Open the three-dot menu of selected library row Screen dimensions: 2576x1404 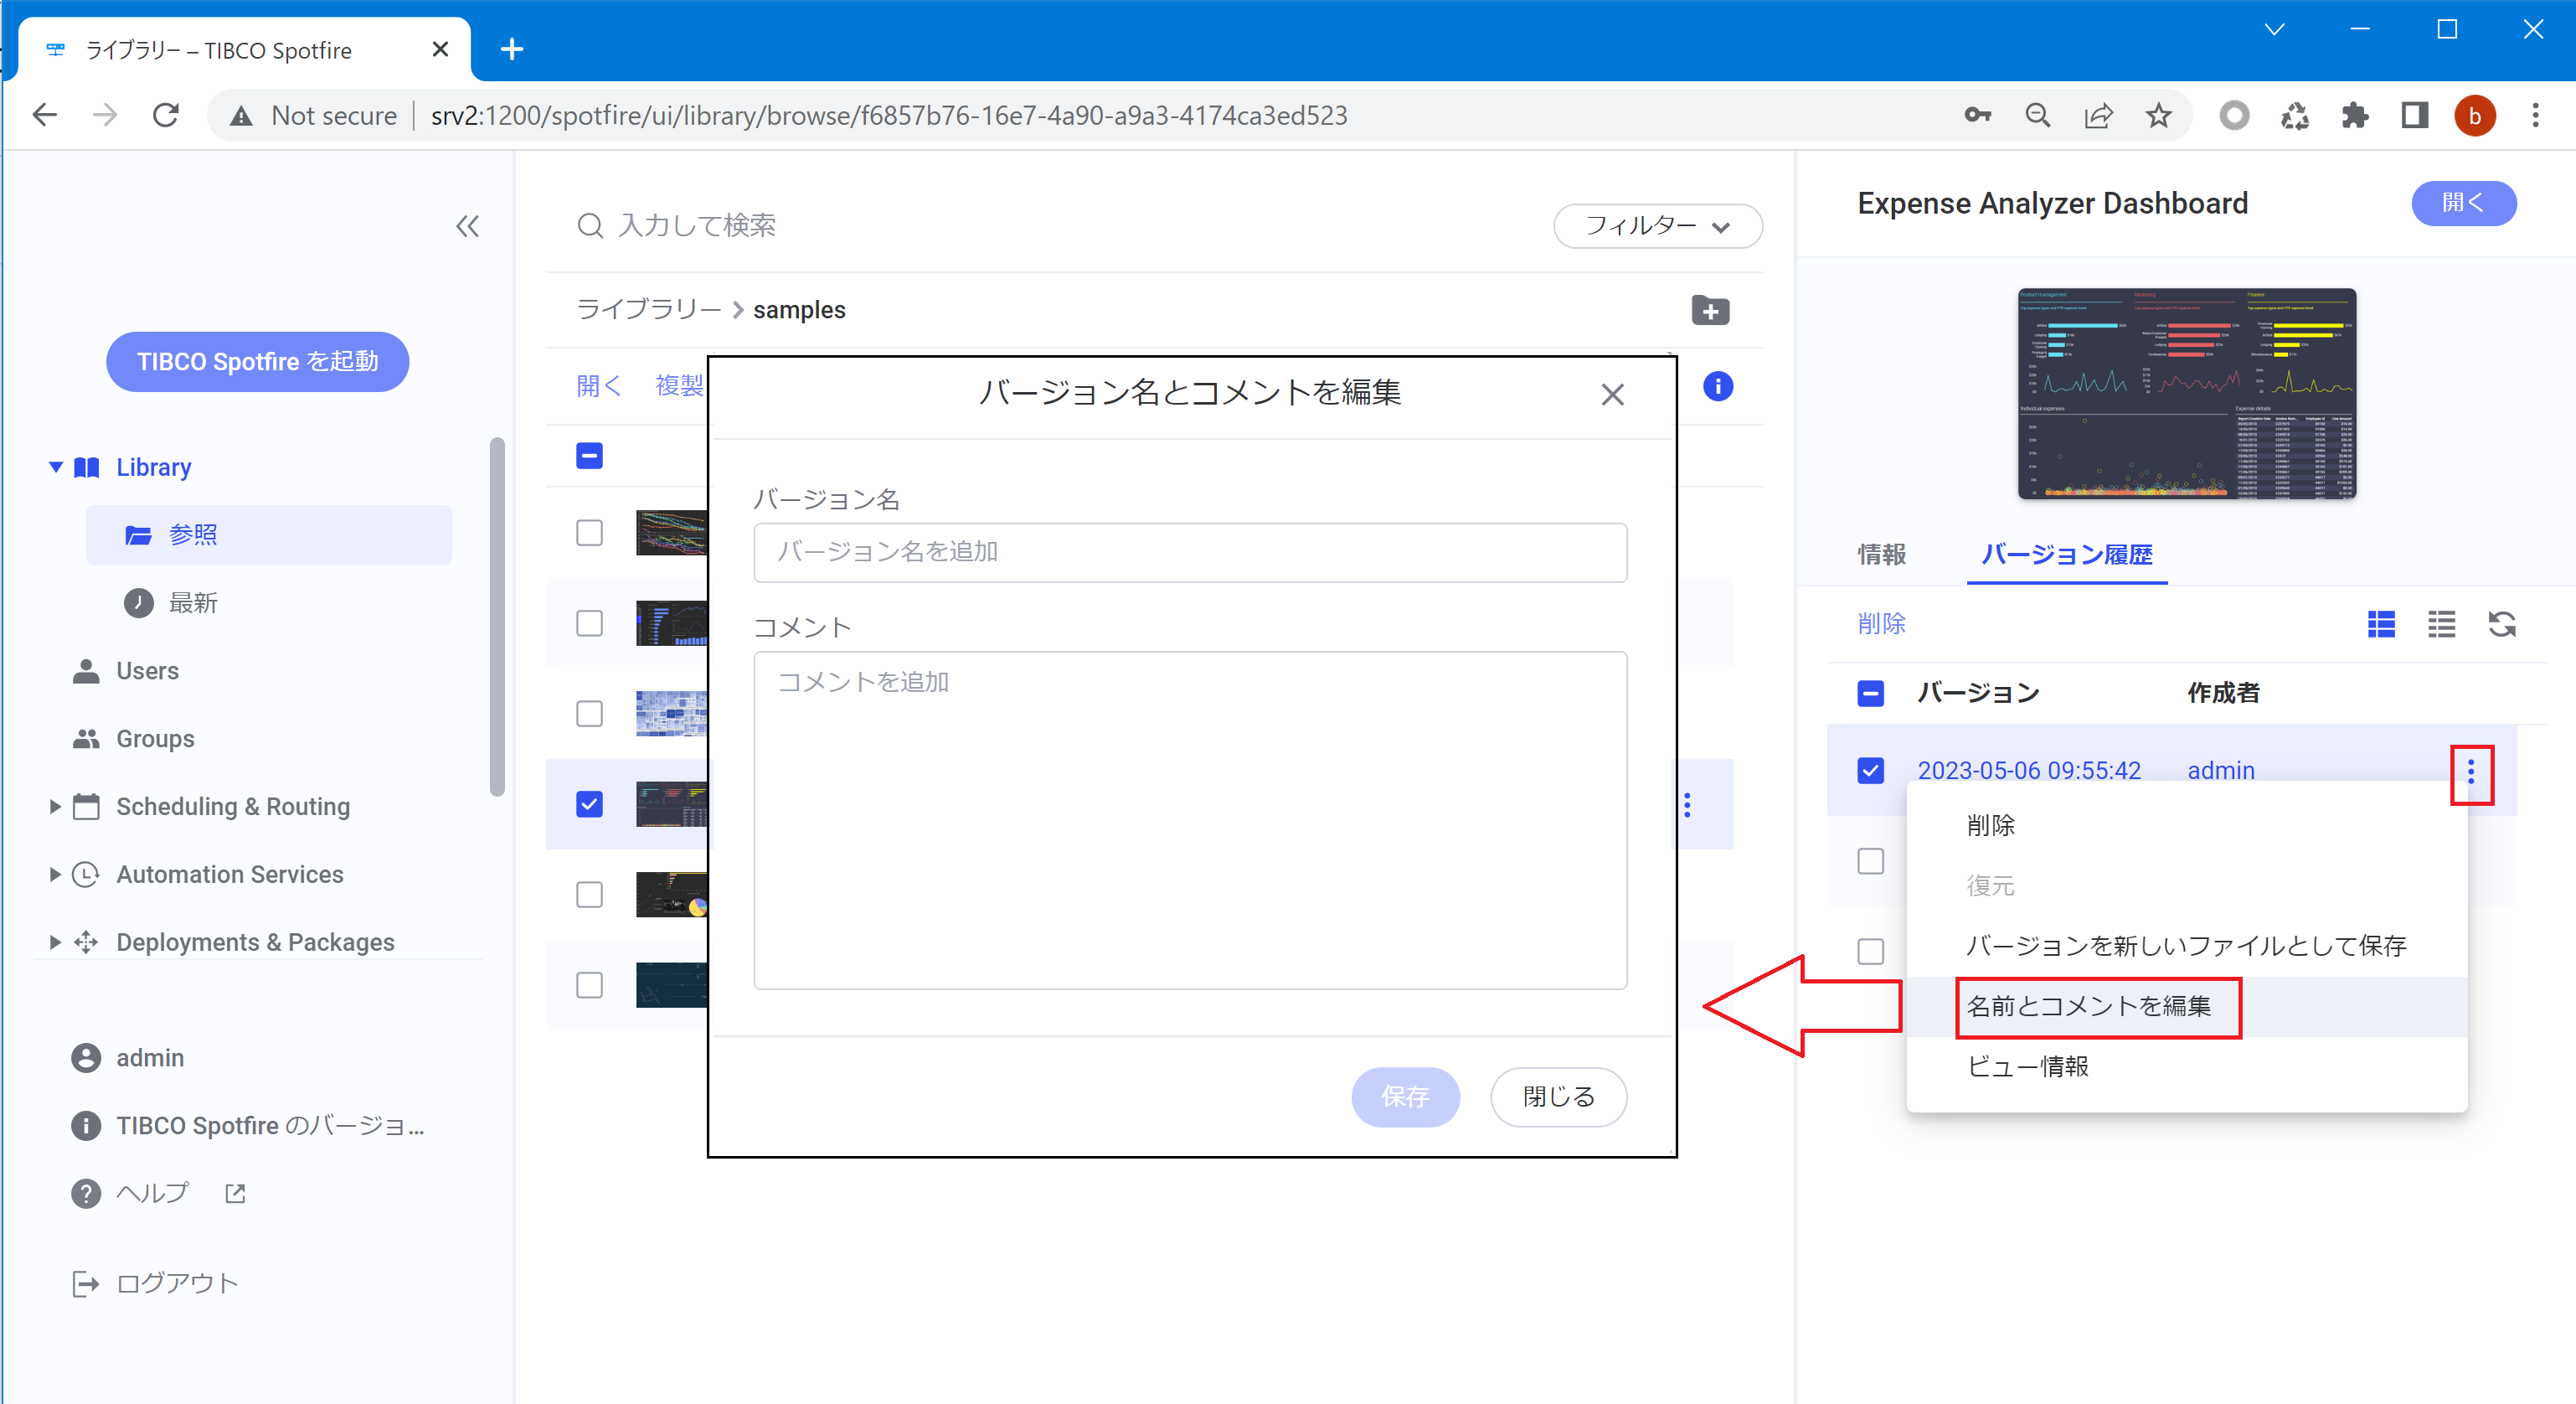click(x=1687, y=805)
